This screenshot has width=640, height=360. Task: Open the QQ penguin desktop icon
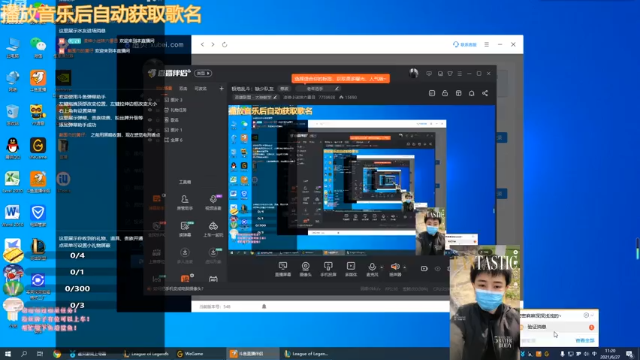[13, 149]
